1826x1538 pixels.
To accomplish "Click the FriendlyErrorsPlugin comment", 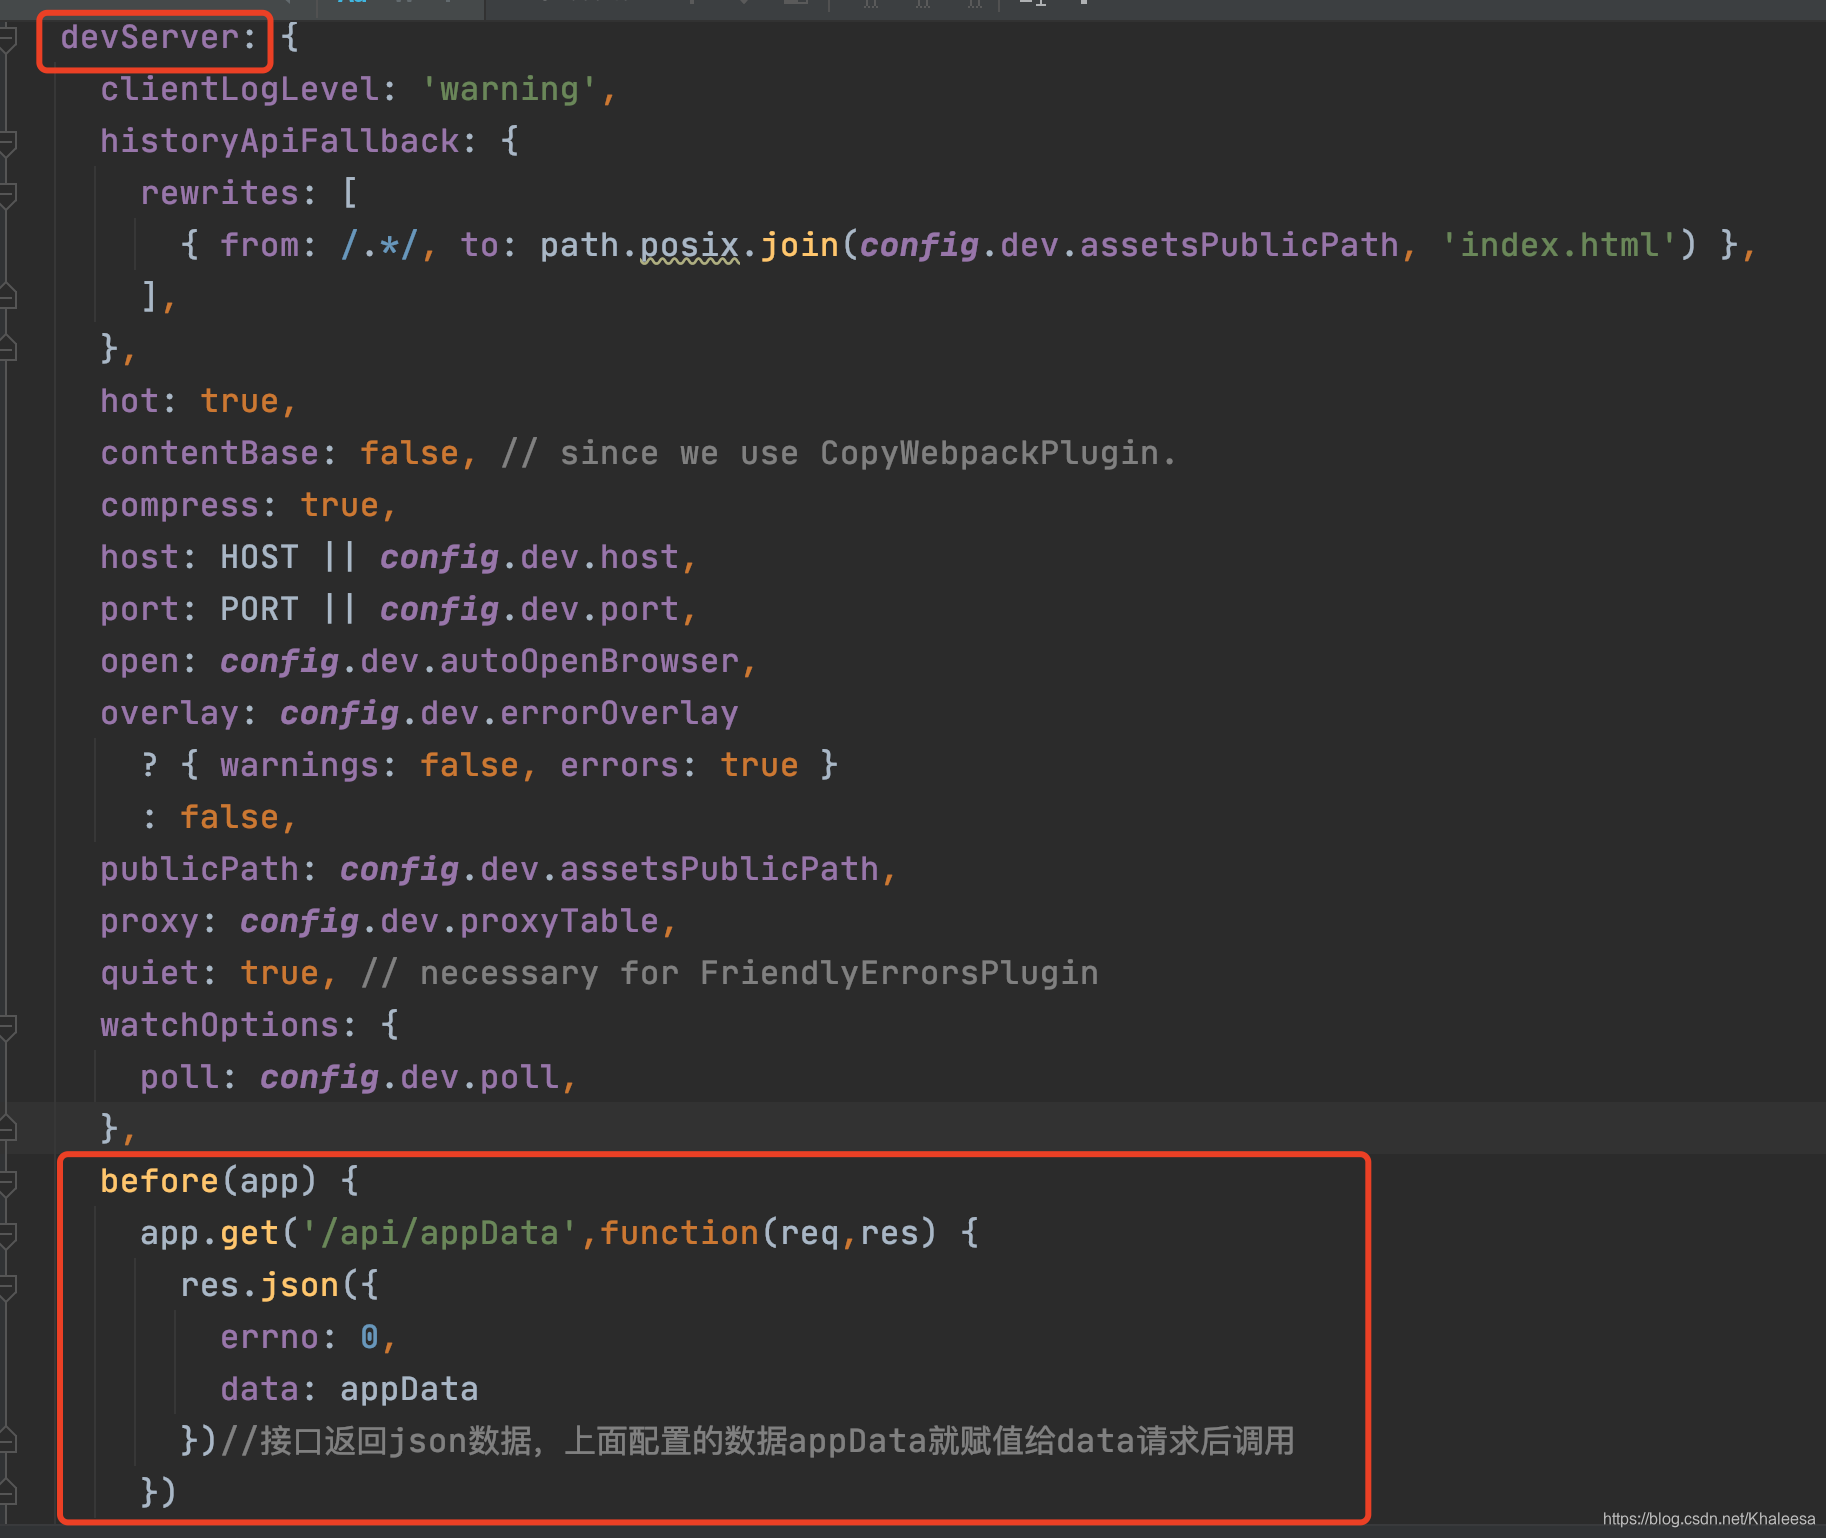I will point(729,974).
